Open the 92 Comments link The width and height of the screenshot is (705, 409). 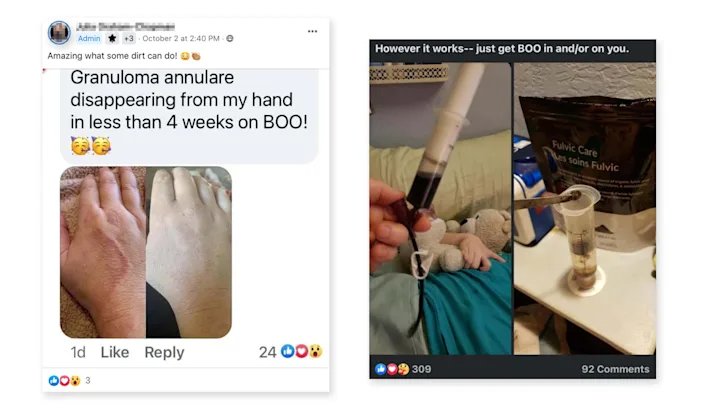click(615, 369)
